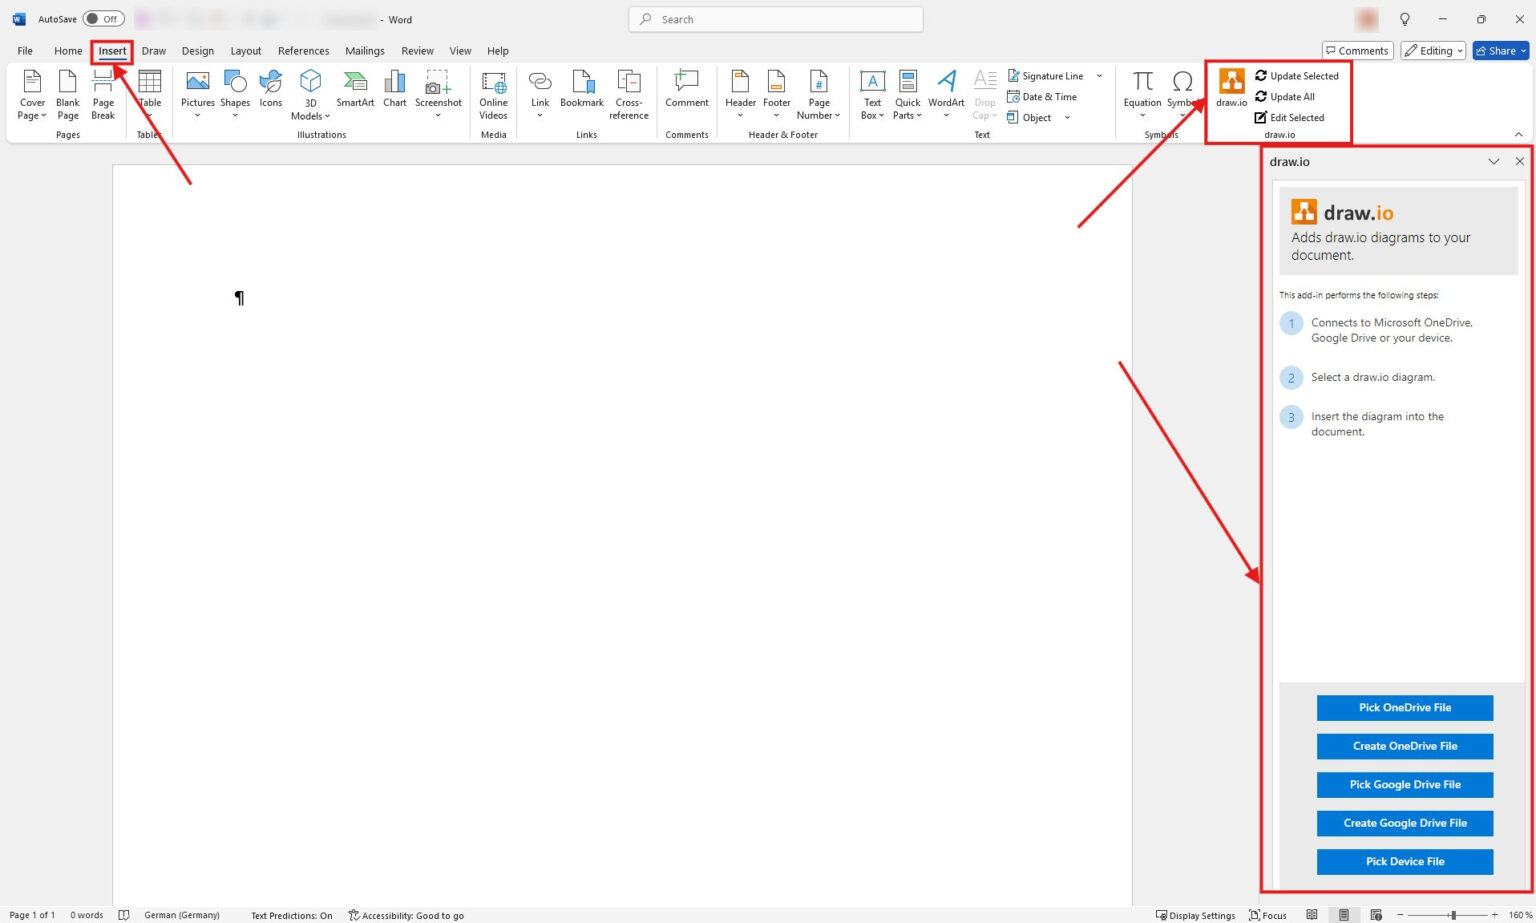The image size is (1536, 923).
Task: Click the Create Google Drive File button
Action: [x=1404, y=823]
